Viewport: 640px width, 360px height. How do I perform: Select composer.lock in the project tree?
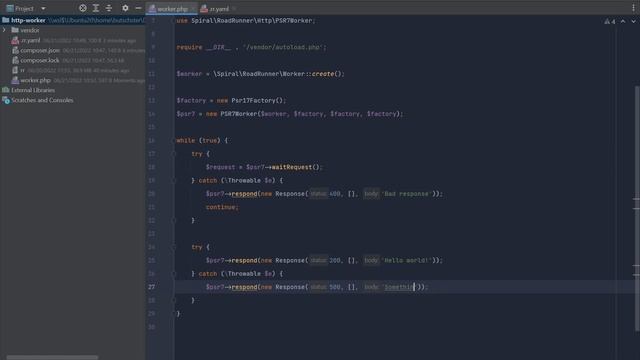pos(40,60)
